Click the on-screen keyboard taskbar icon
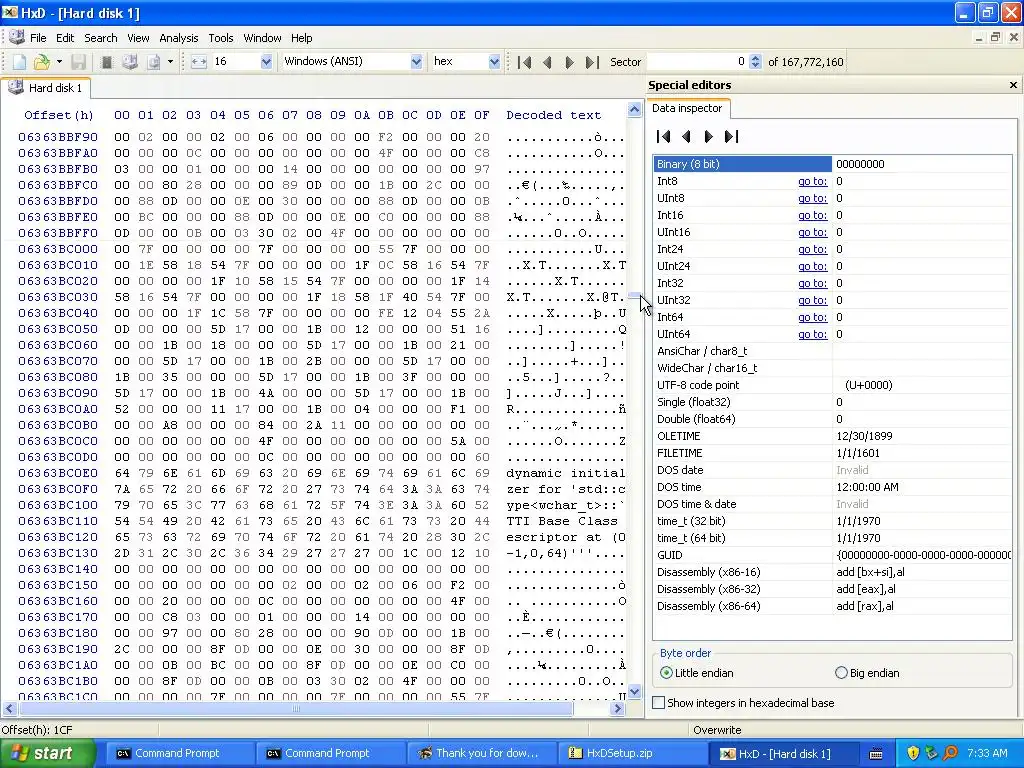The image size is (1024, 768). [x=876, y=754]
